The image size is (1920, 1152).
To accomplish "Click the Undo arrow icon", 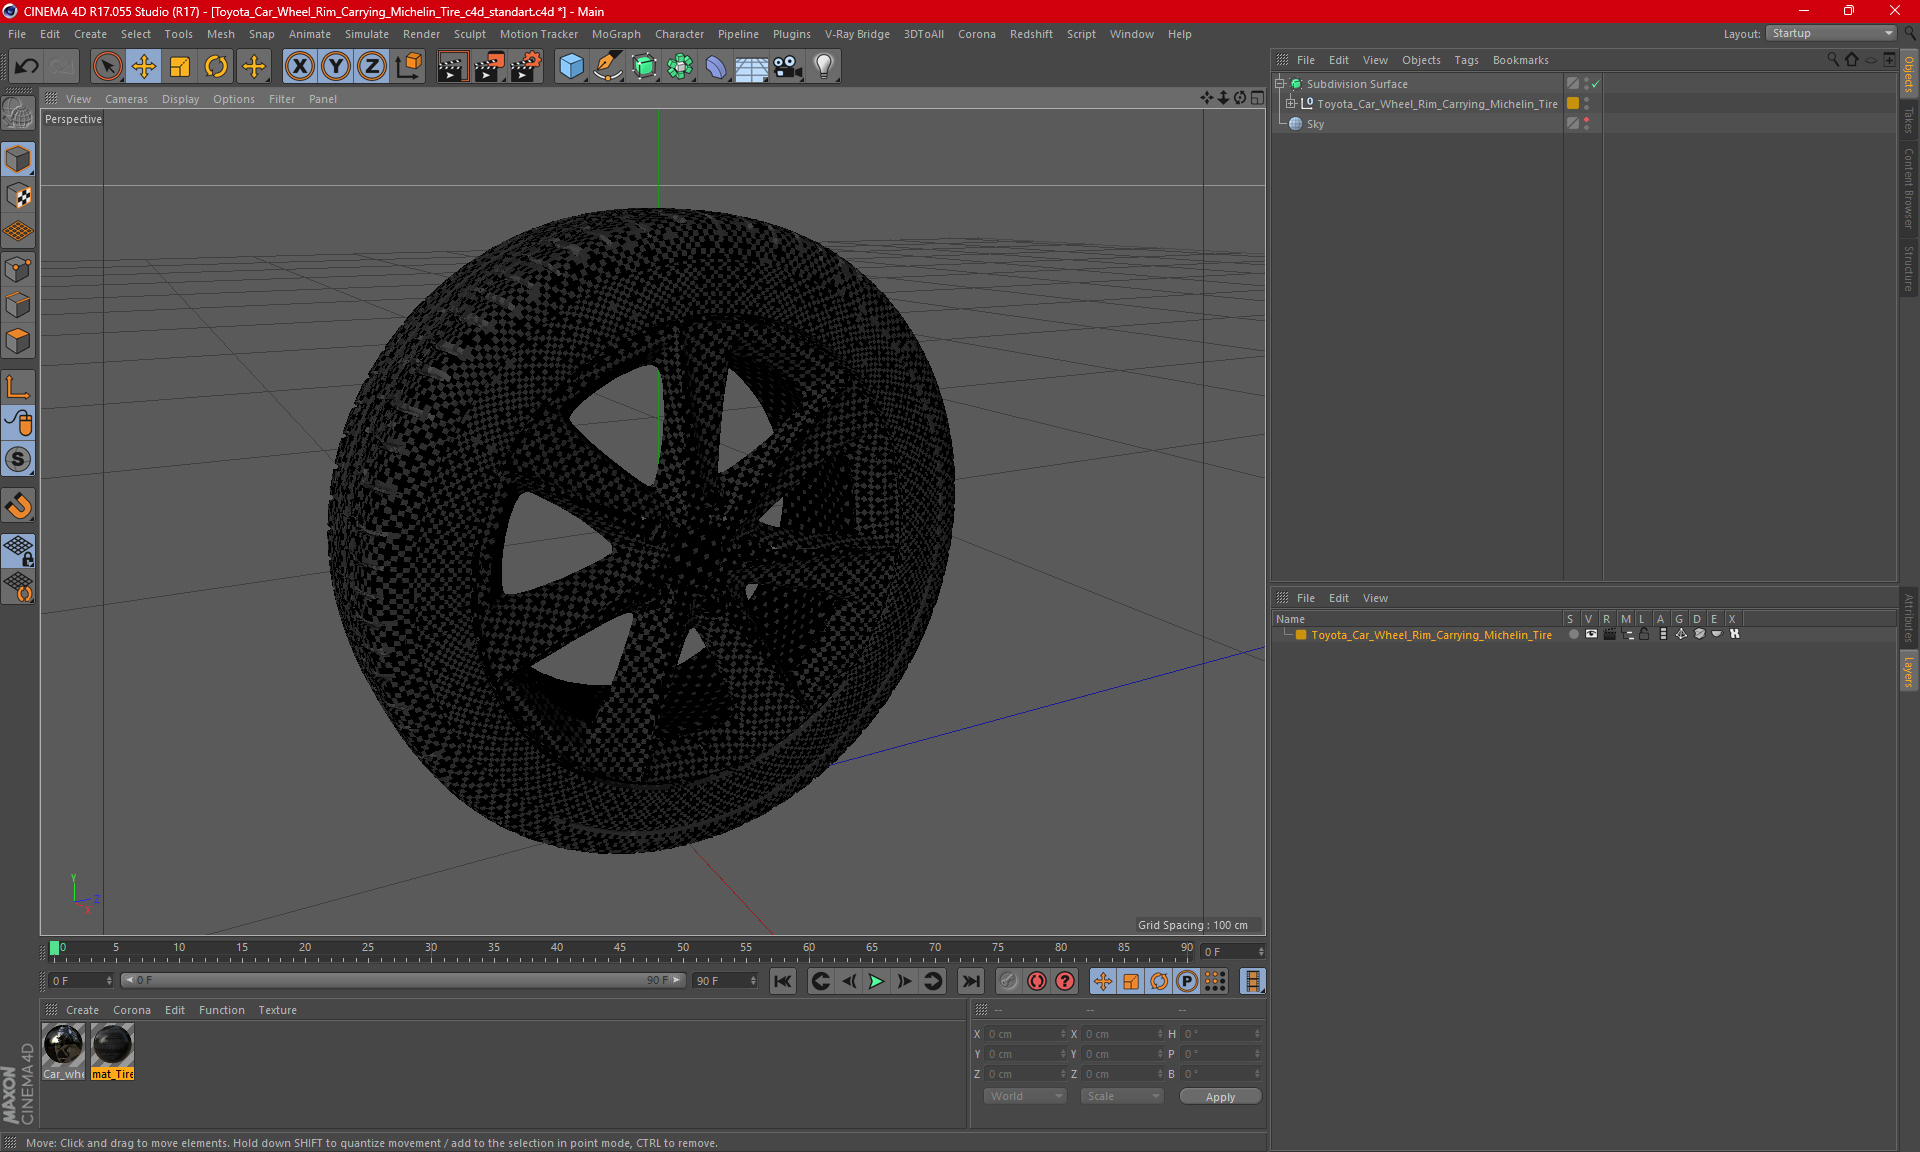I will pyautogui.click(x=27, y=67).
